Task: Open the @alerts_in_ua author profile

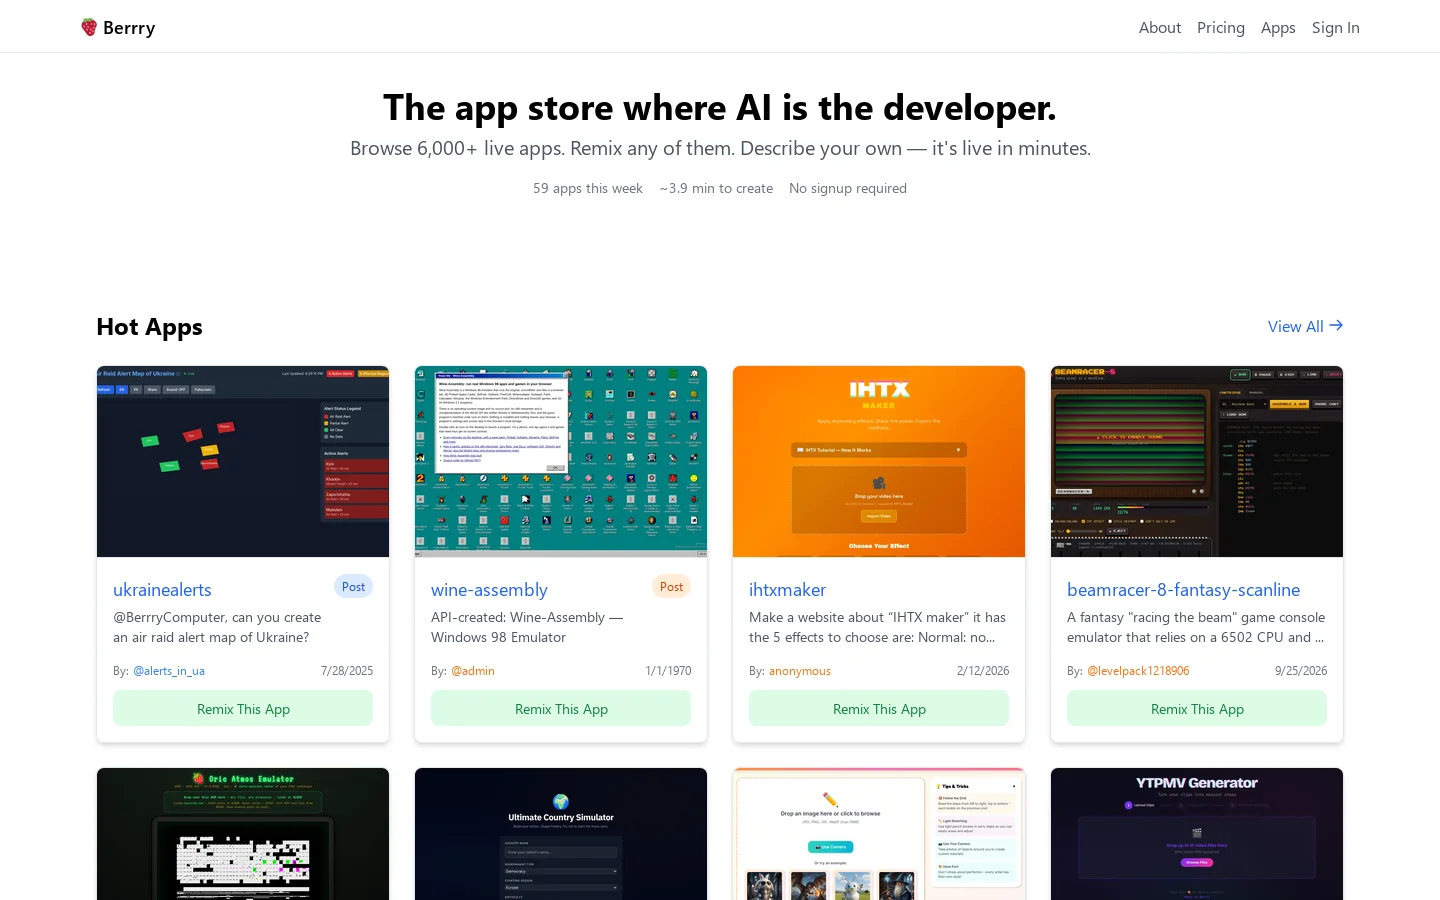Action: pos(169,671)
